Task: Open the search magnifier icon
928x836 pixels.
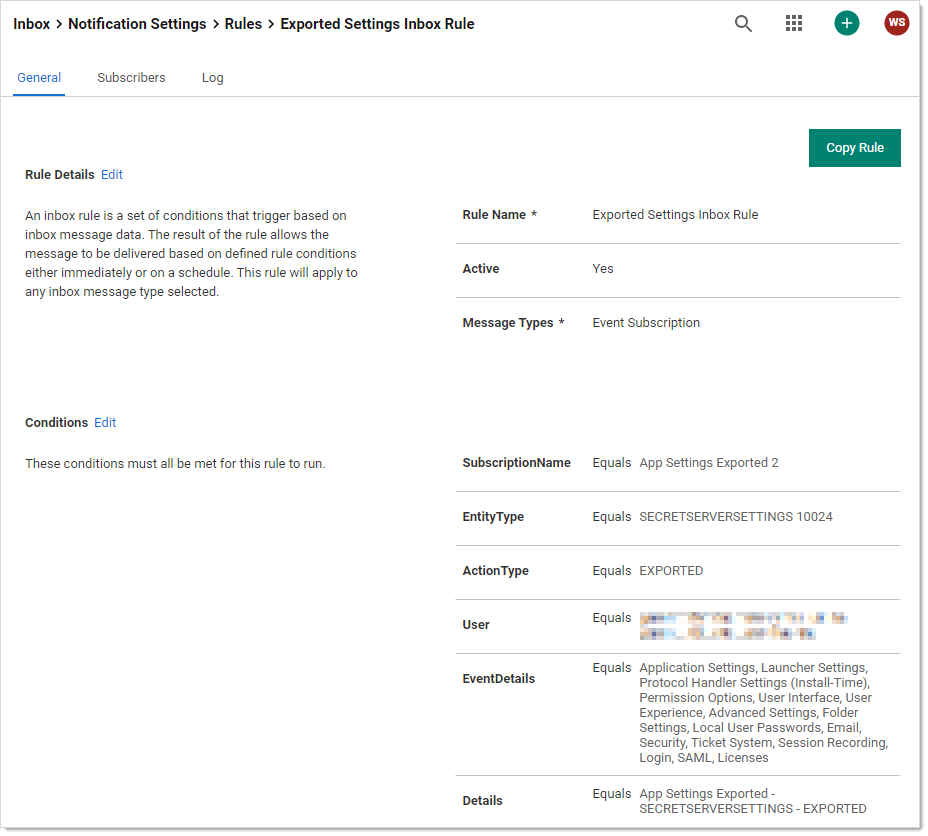Action: pos(743,24)
